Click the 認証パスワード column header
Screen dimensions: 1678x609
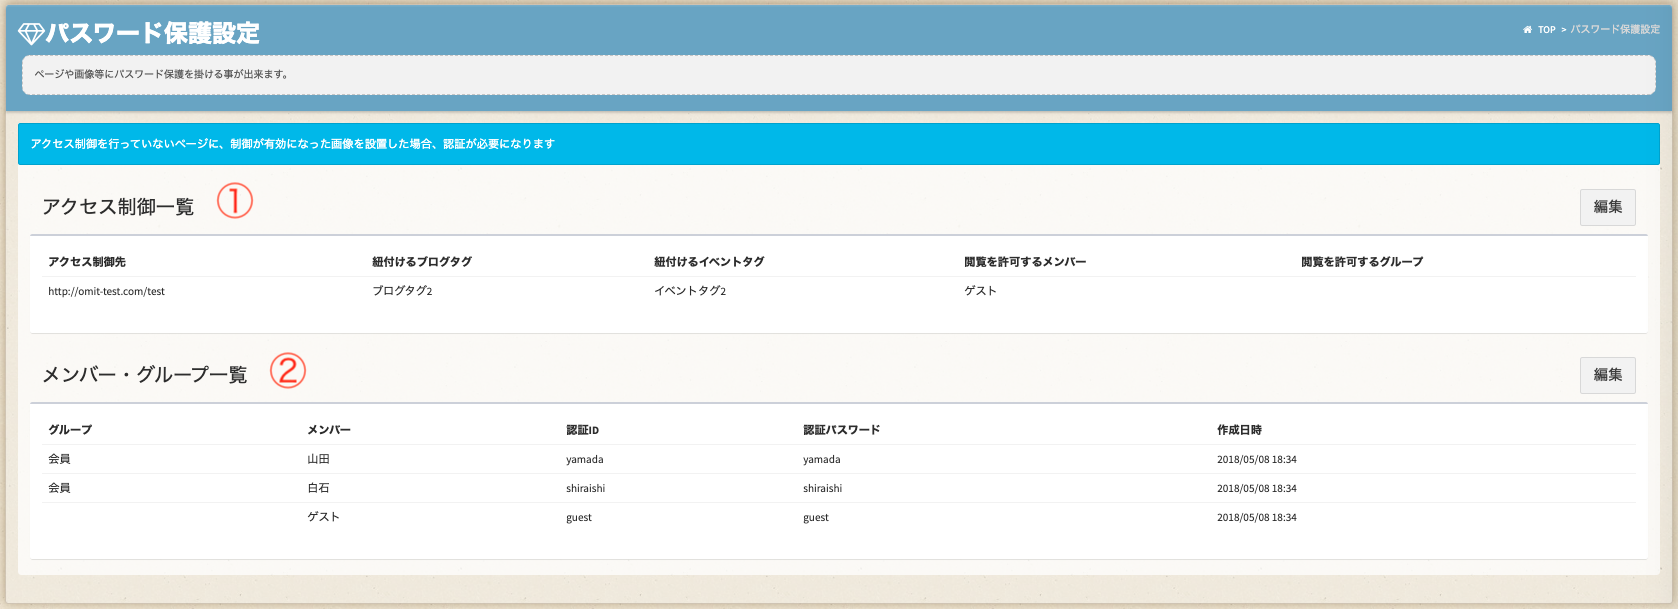click(x=841, y=430)
